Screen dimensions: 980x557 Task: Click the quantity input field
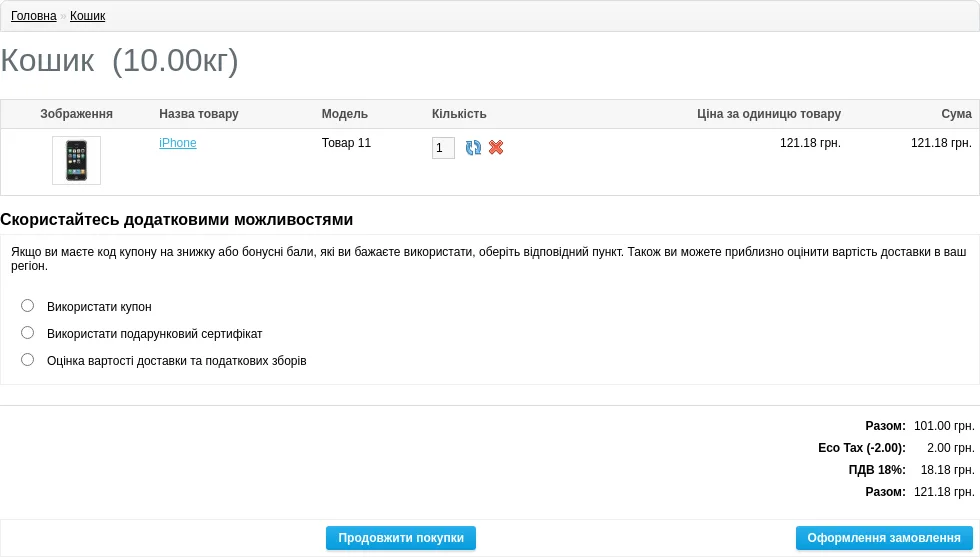point(443,148)
